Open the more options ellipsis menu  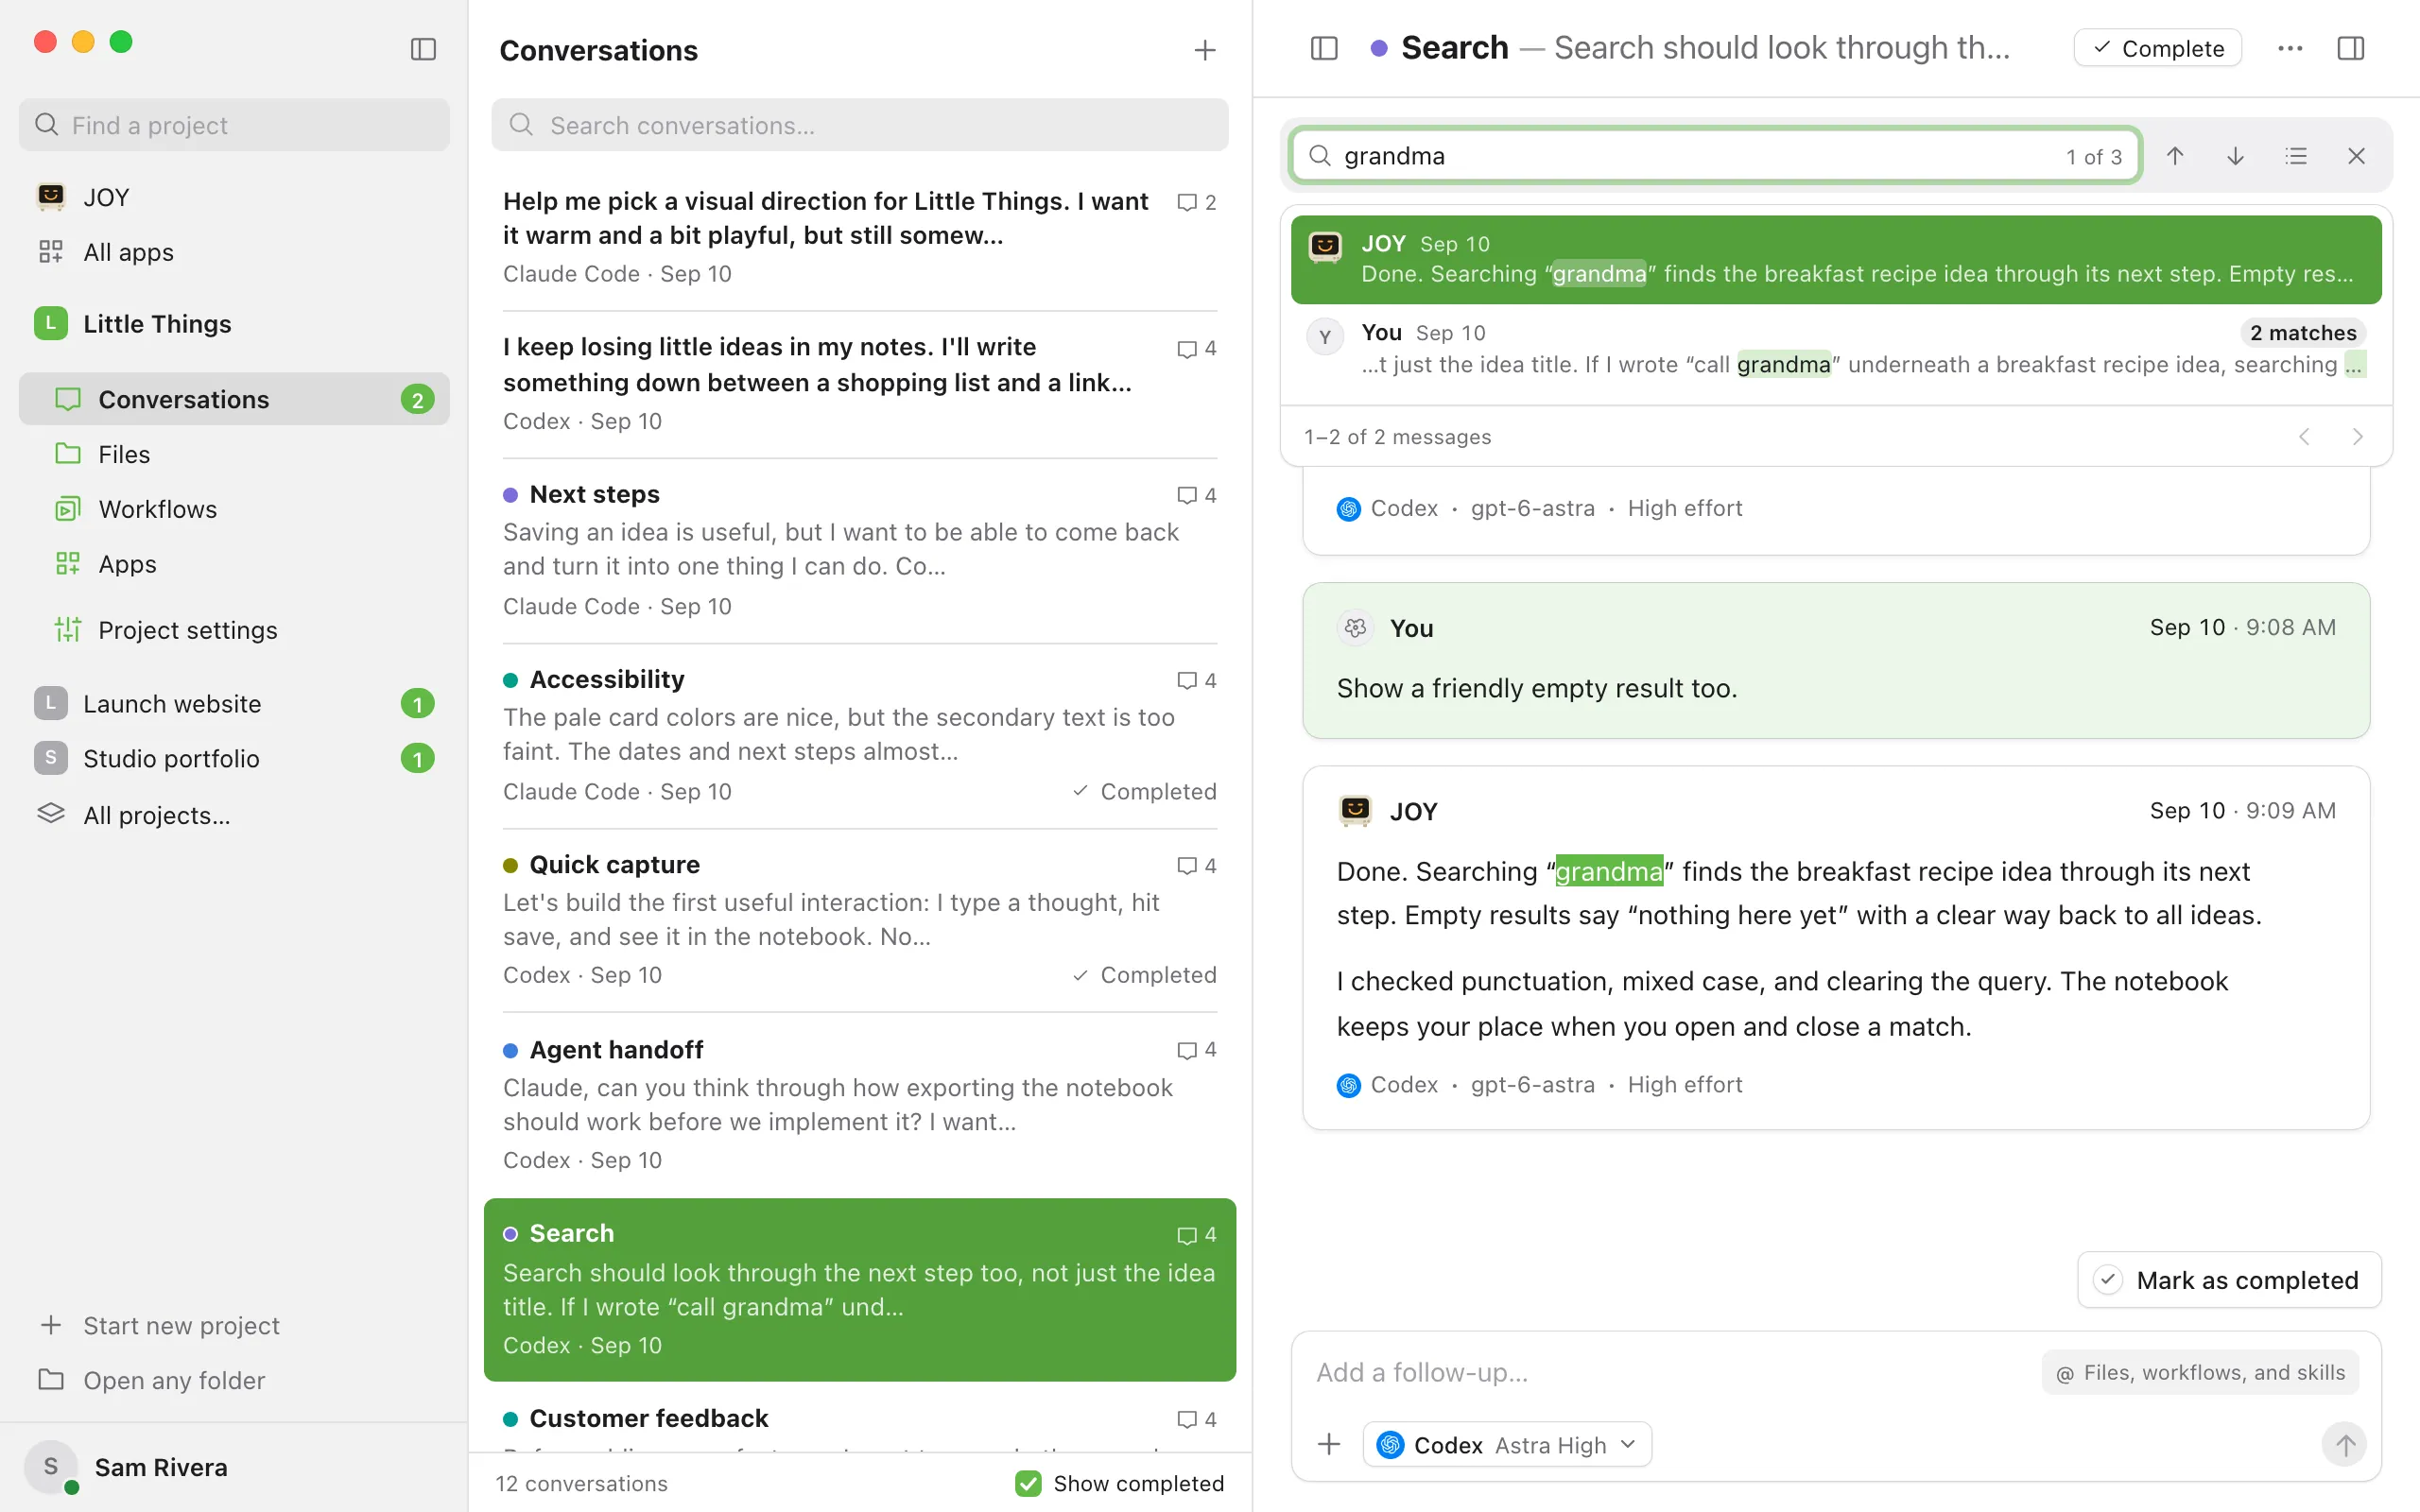[2290, 48]
